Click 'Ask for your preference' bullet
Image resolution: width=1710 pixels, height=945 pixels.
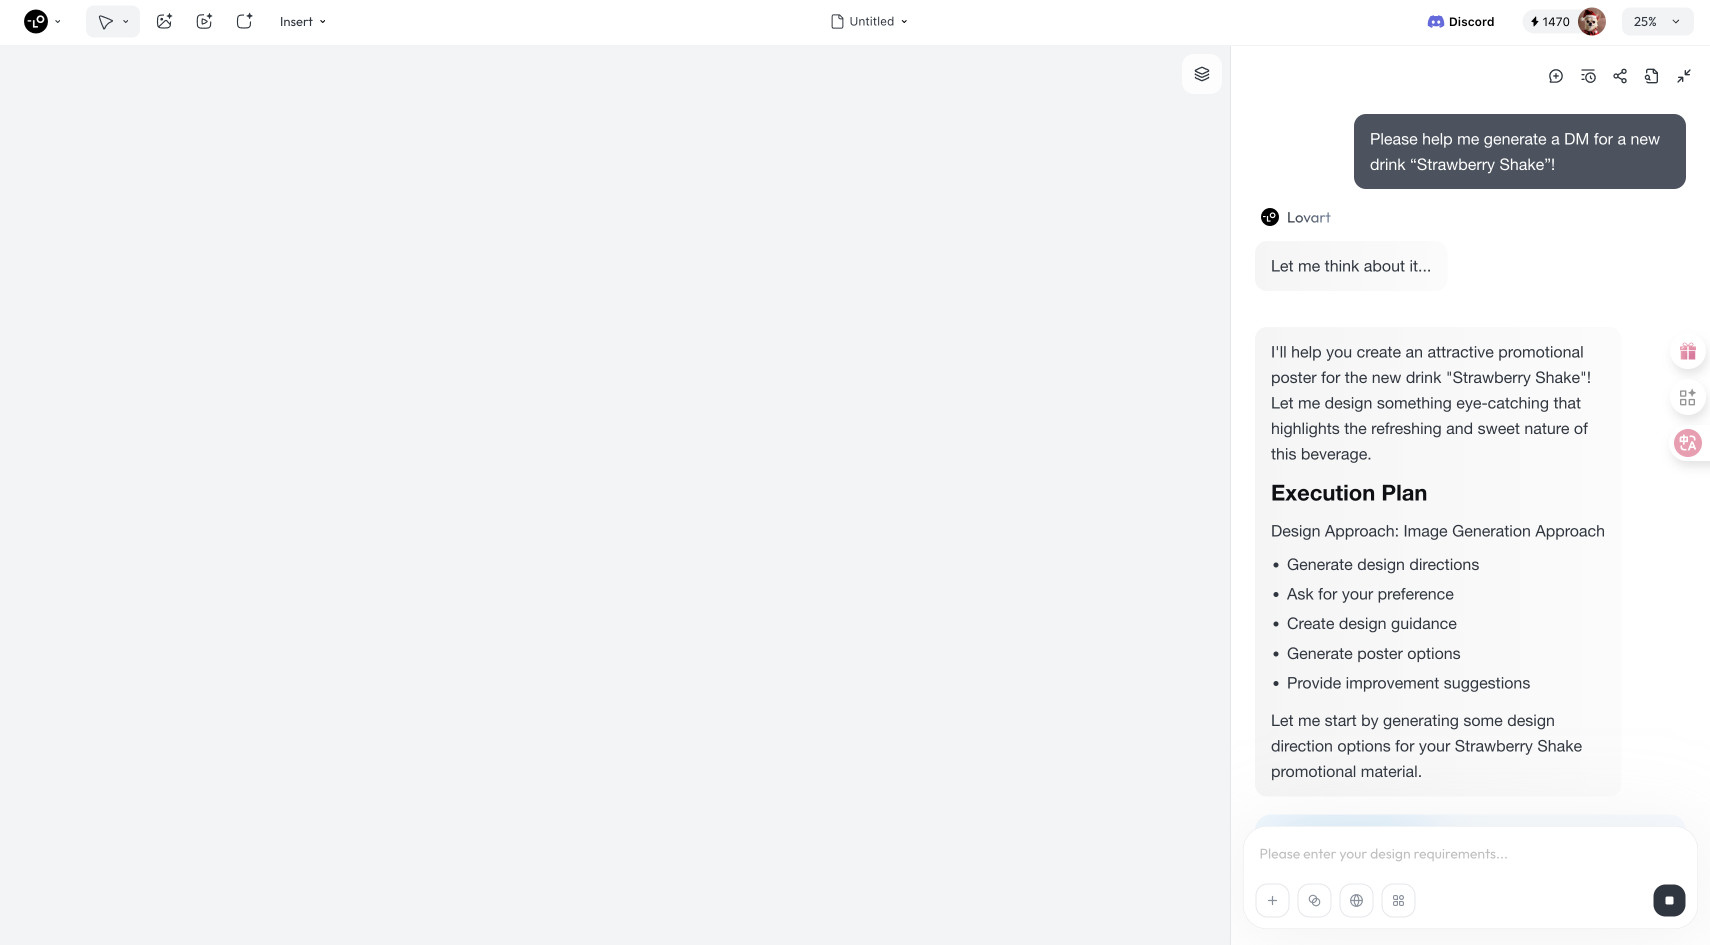[1370, 594]
